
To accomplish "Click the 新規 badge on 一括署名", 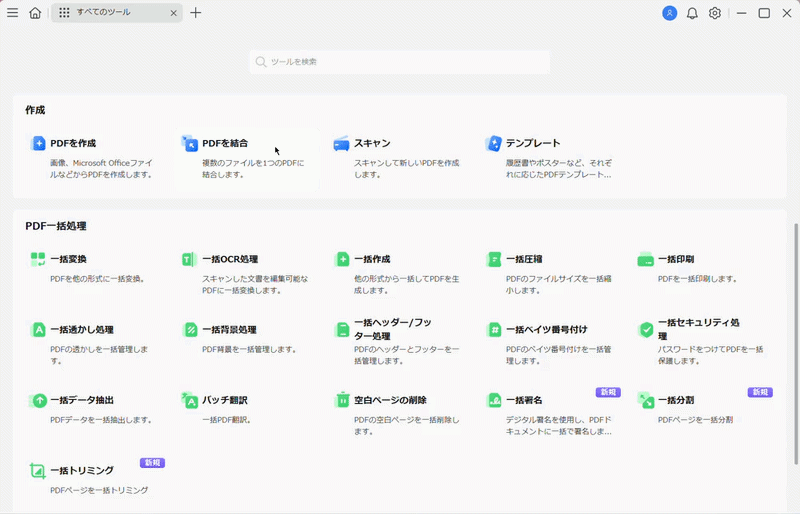I will 608,392.
